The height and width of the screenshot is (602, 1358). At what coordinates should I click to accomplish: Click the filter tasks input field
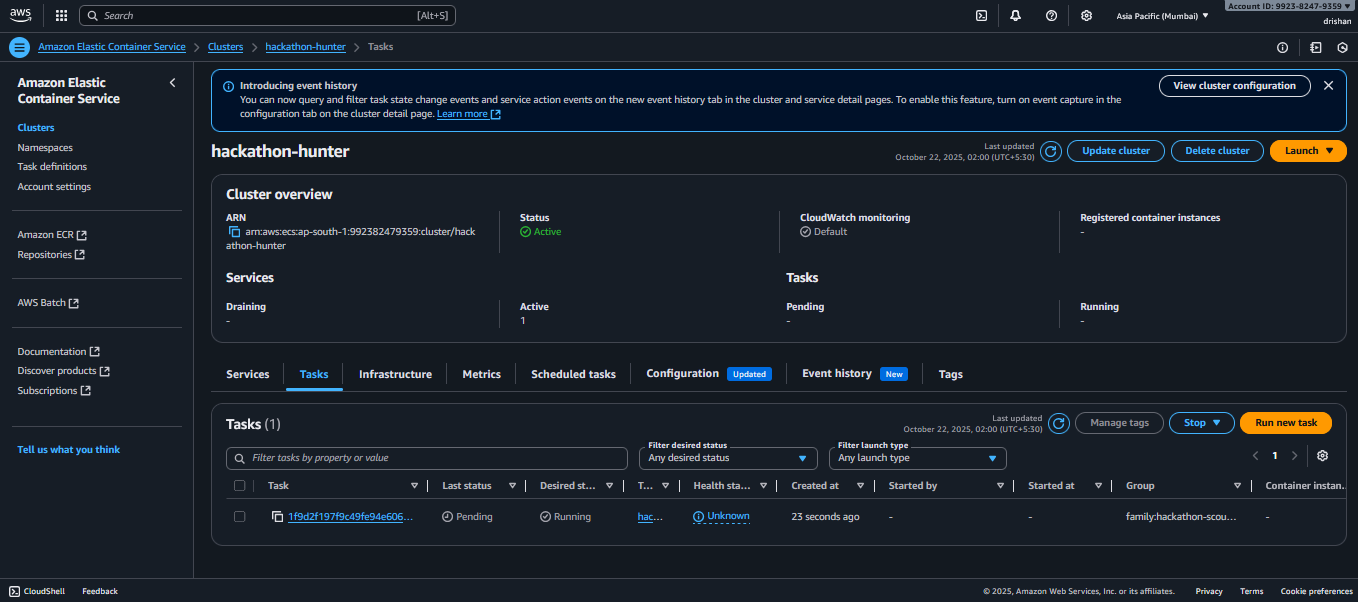click(x=426, y=458)
